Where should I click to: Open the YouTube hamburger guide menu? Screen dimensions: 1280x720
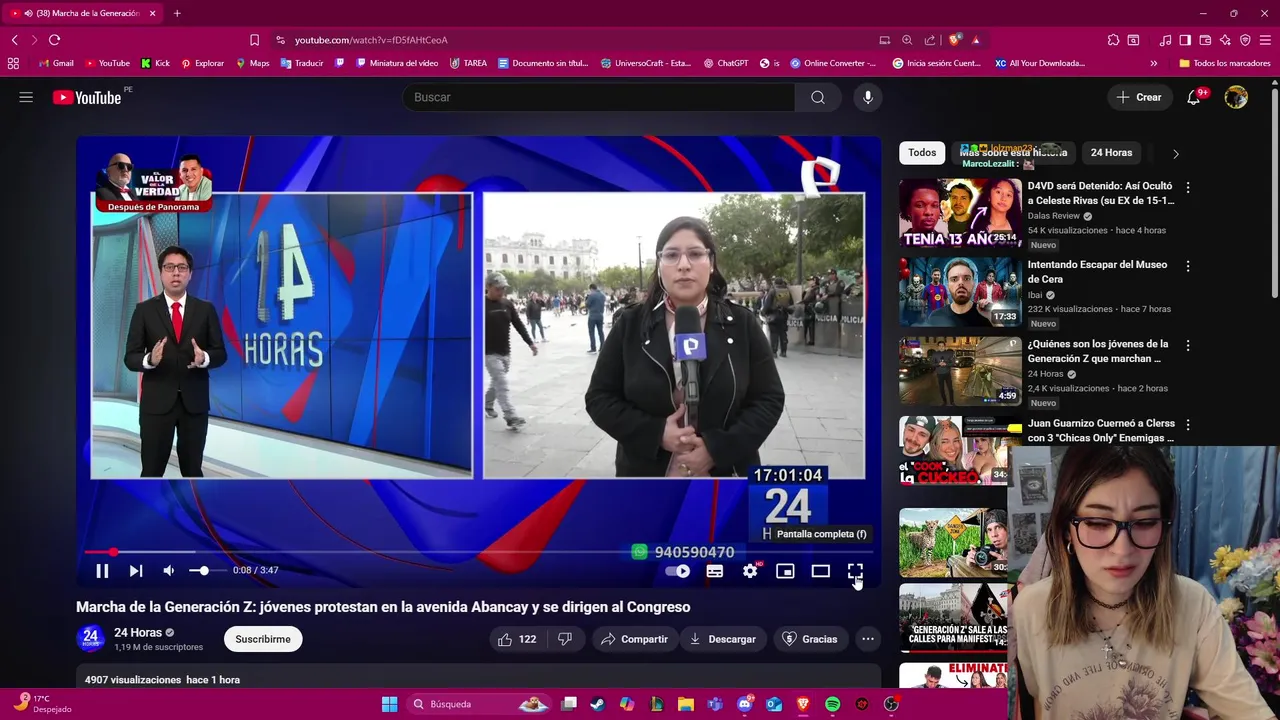tap(26, 97)
